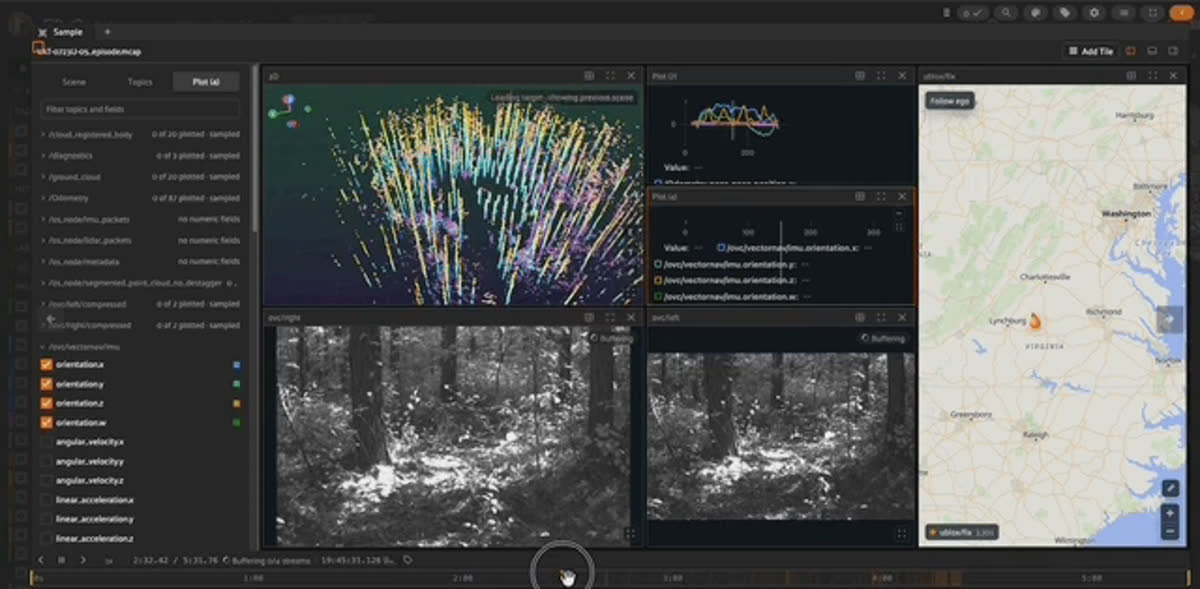
Task: Click the Filter topics and fields box
Action: pos(140,109)
